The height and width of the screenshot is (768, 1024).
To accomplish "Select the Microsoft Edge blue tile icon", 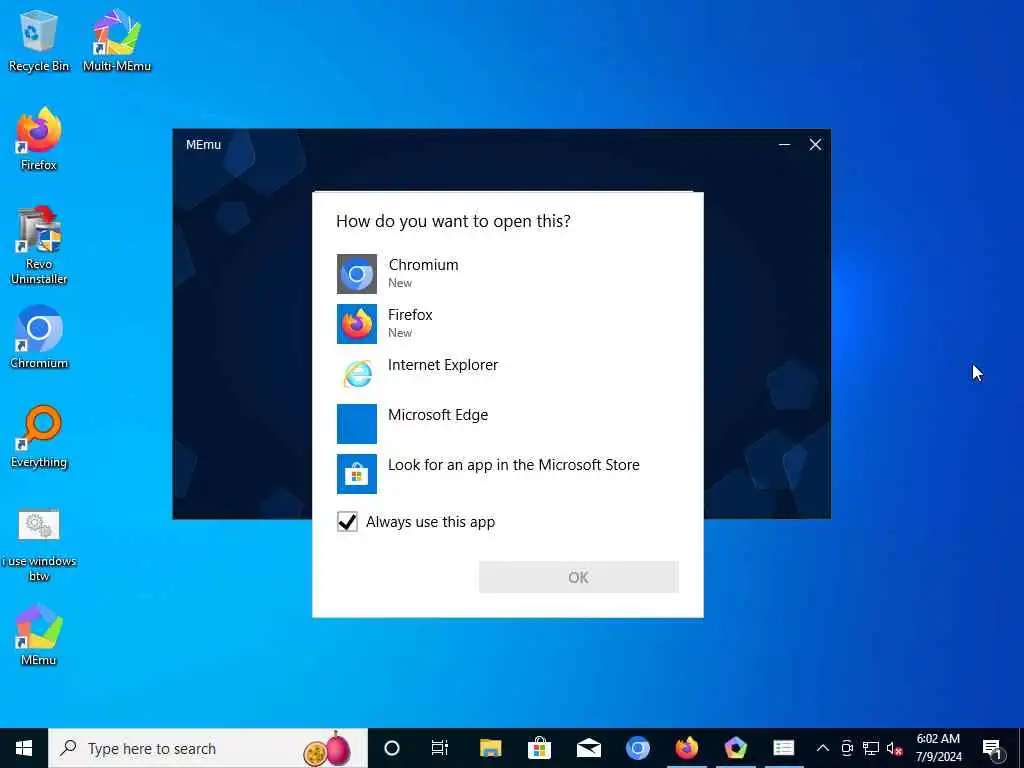I will coord(357,424).
